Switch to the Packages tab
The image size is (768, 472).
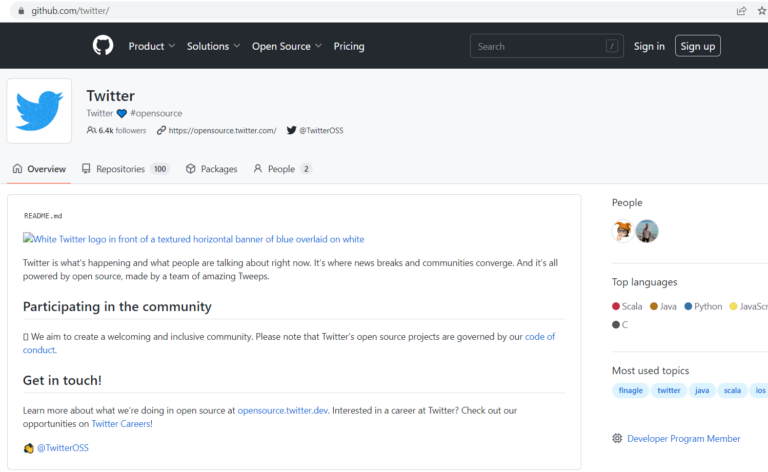pos(212,169)
